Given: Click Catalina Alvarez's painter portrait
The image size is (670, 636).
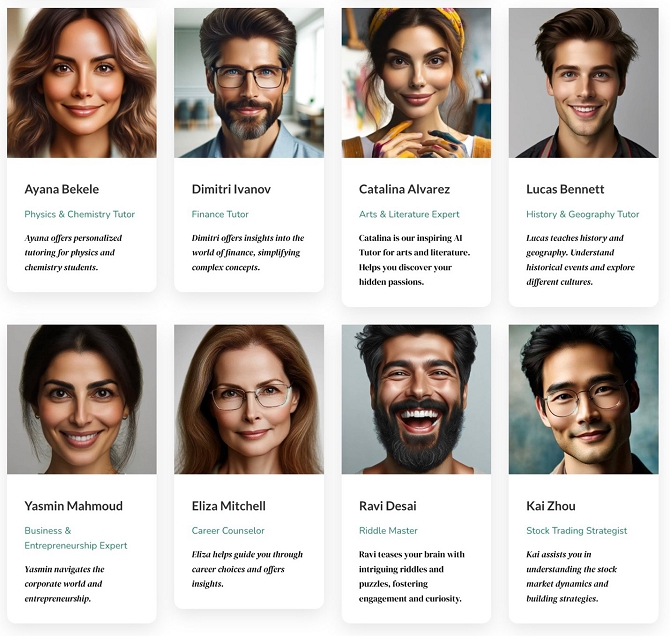Looking at the screenshot, I should tap(416, 83).
